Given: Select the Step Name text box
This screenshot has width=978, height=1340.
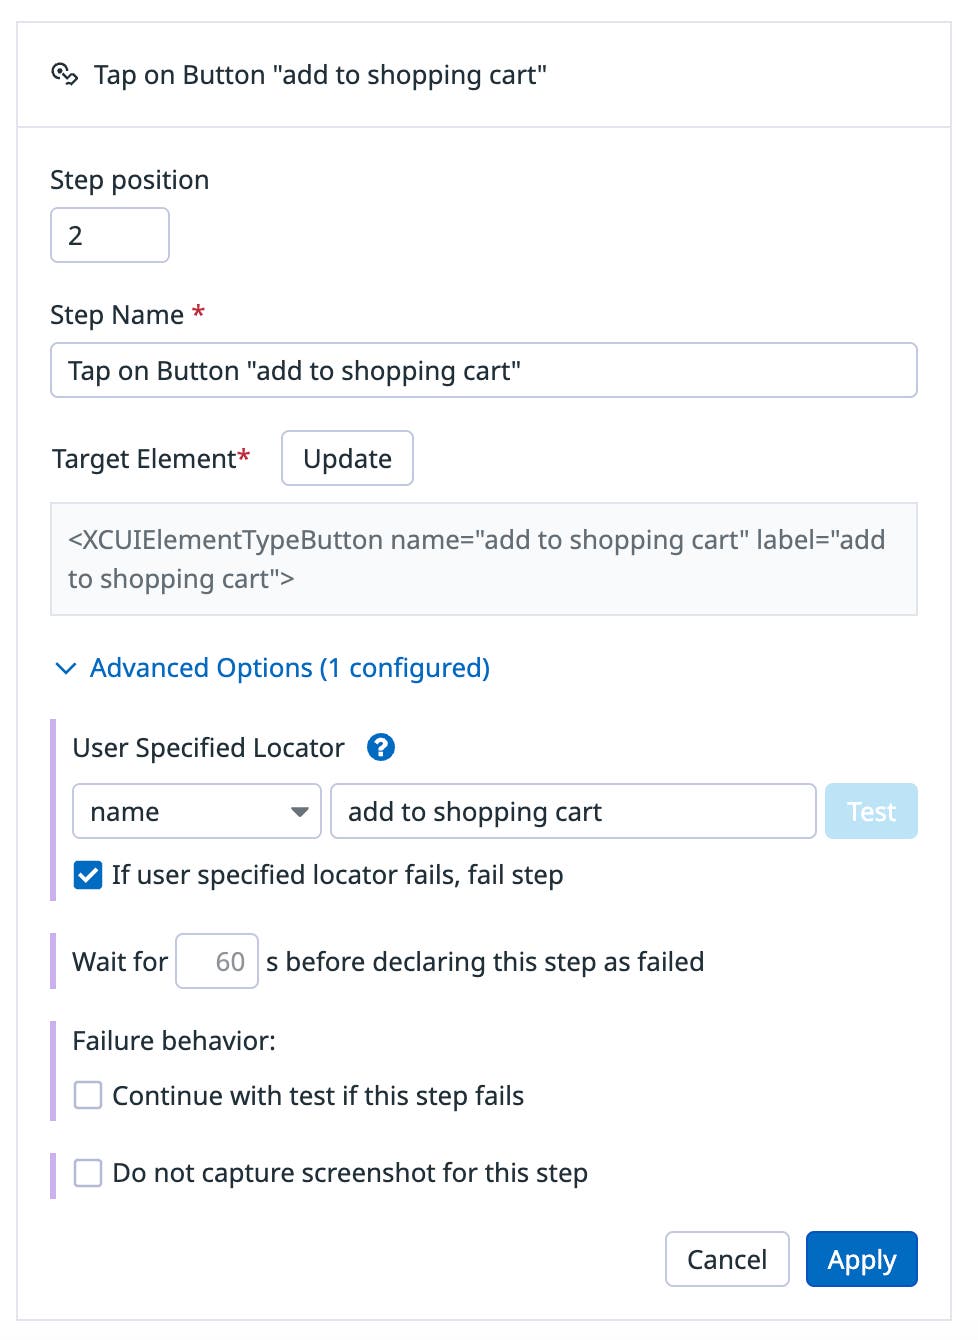Looking at the screenshot, I should click(x=484, y=370).
